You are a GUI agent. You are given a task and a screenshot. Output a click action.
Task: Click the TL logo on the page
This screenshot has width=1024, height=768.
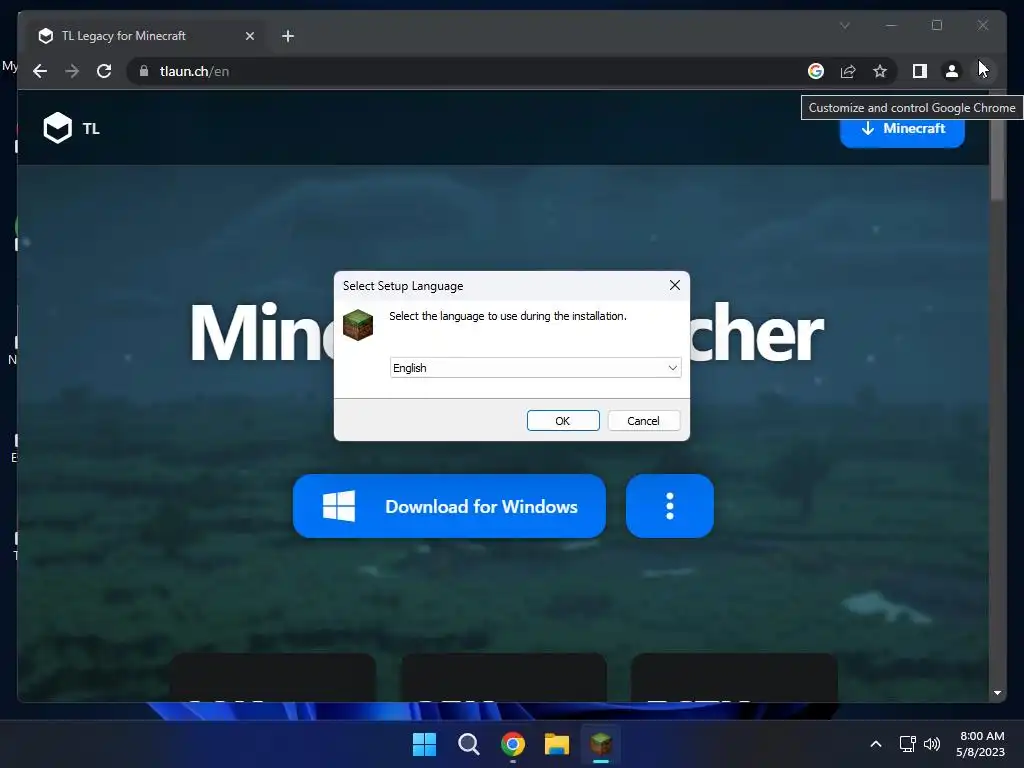click(x=71, y=128)
